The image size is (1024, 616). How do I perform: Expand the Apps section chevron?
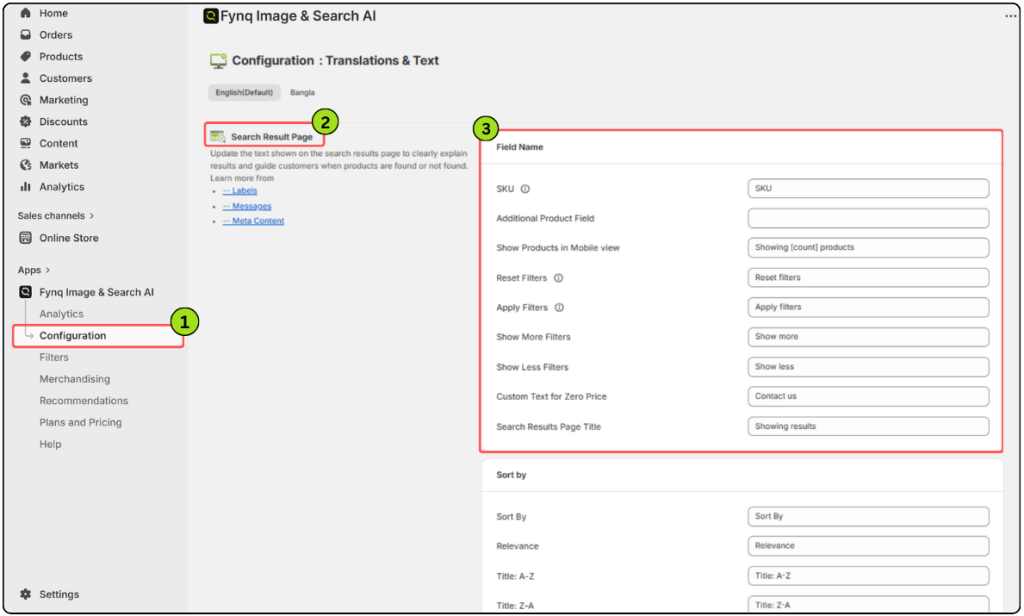(x=48, y=270)
